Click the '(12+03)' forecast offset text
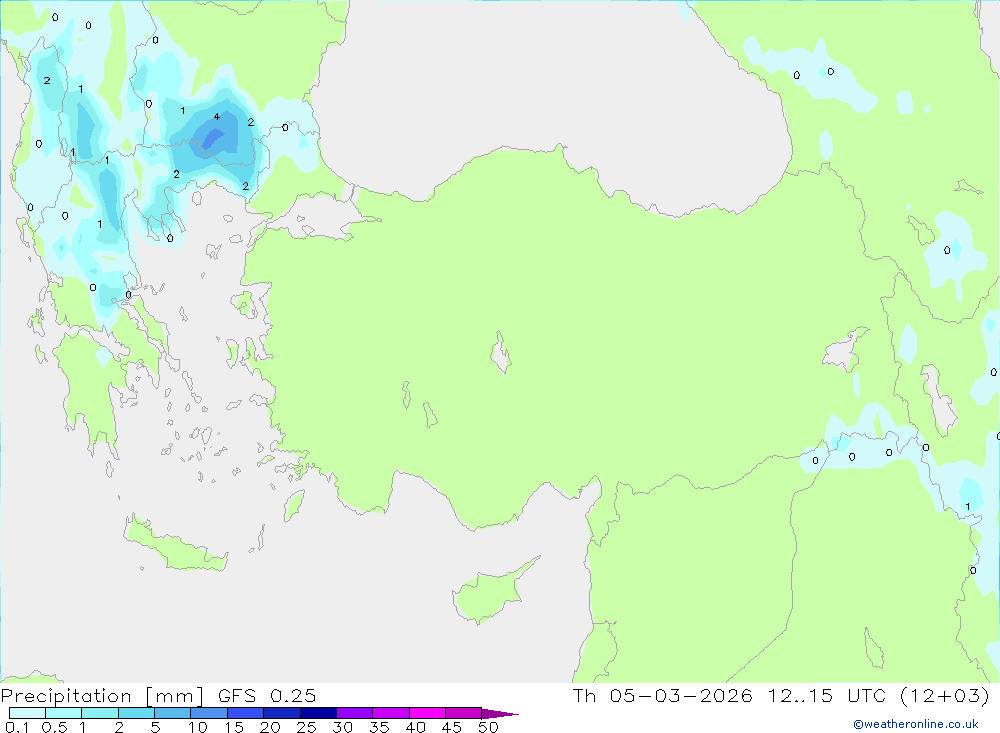Image resolution: width=1000 pixels, height=733 pixels. click(945, 695)
